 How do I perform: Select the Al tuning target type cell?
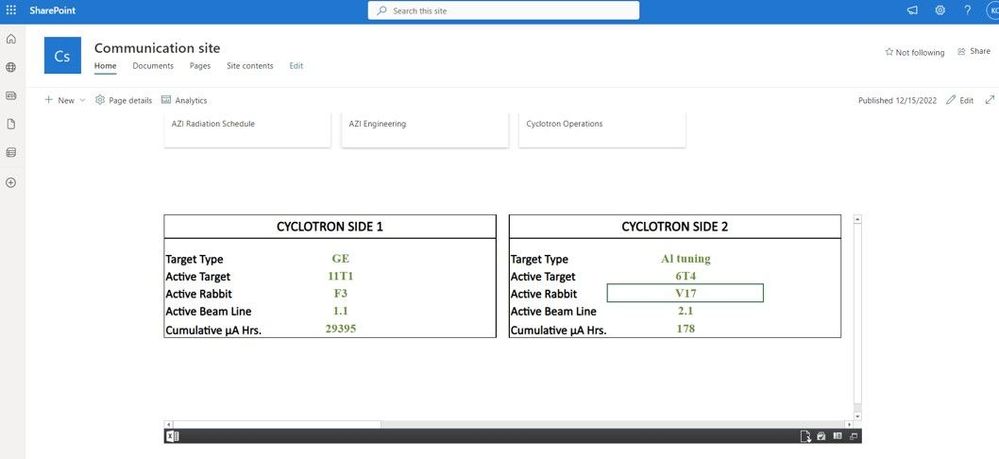click(686, 259)
